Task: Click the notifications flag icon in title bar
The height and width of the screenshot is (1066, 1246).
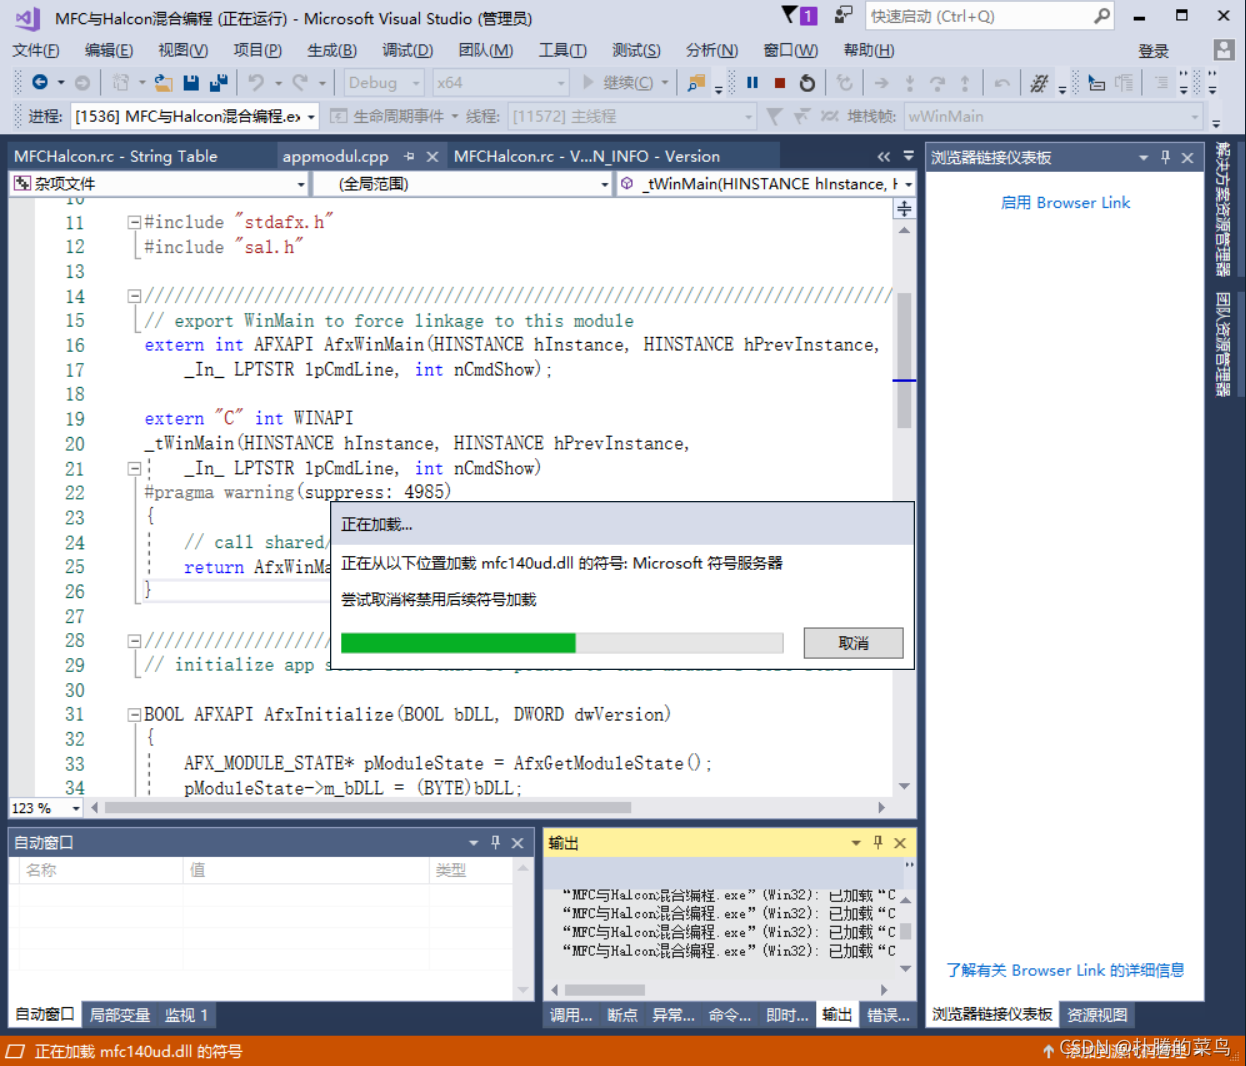Action: (799, 15)
